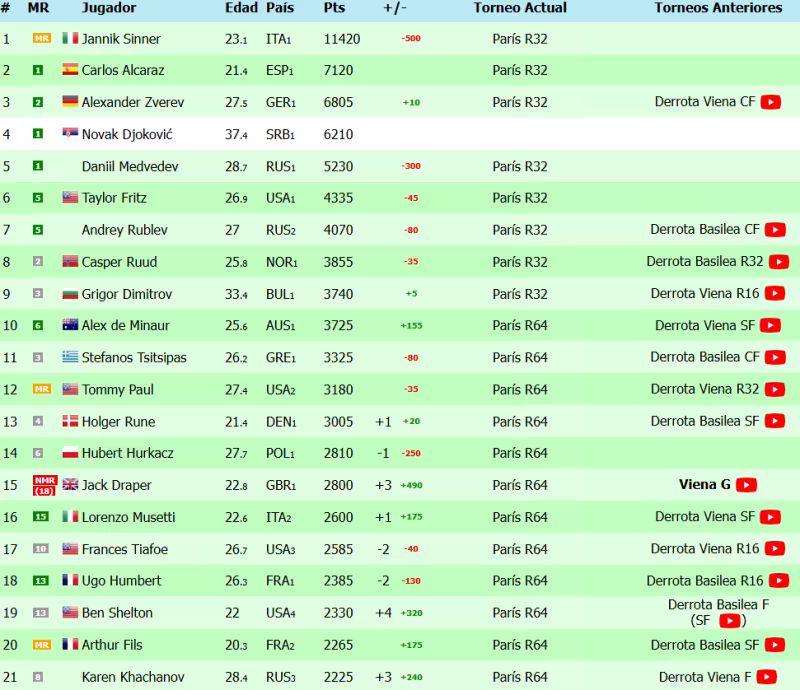Click YouTube icon in Grigor Dimitrov's row
Screen dimensions: 800x690
[x=774, y=293]
